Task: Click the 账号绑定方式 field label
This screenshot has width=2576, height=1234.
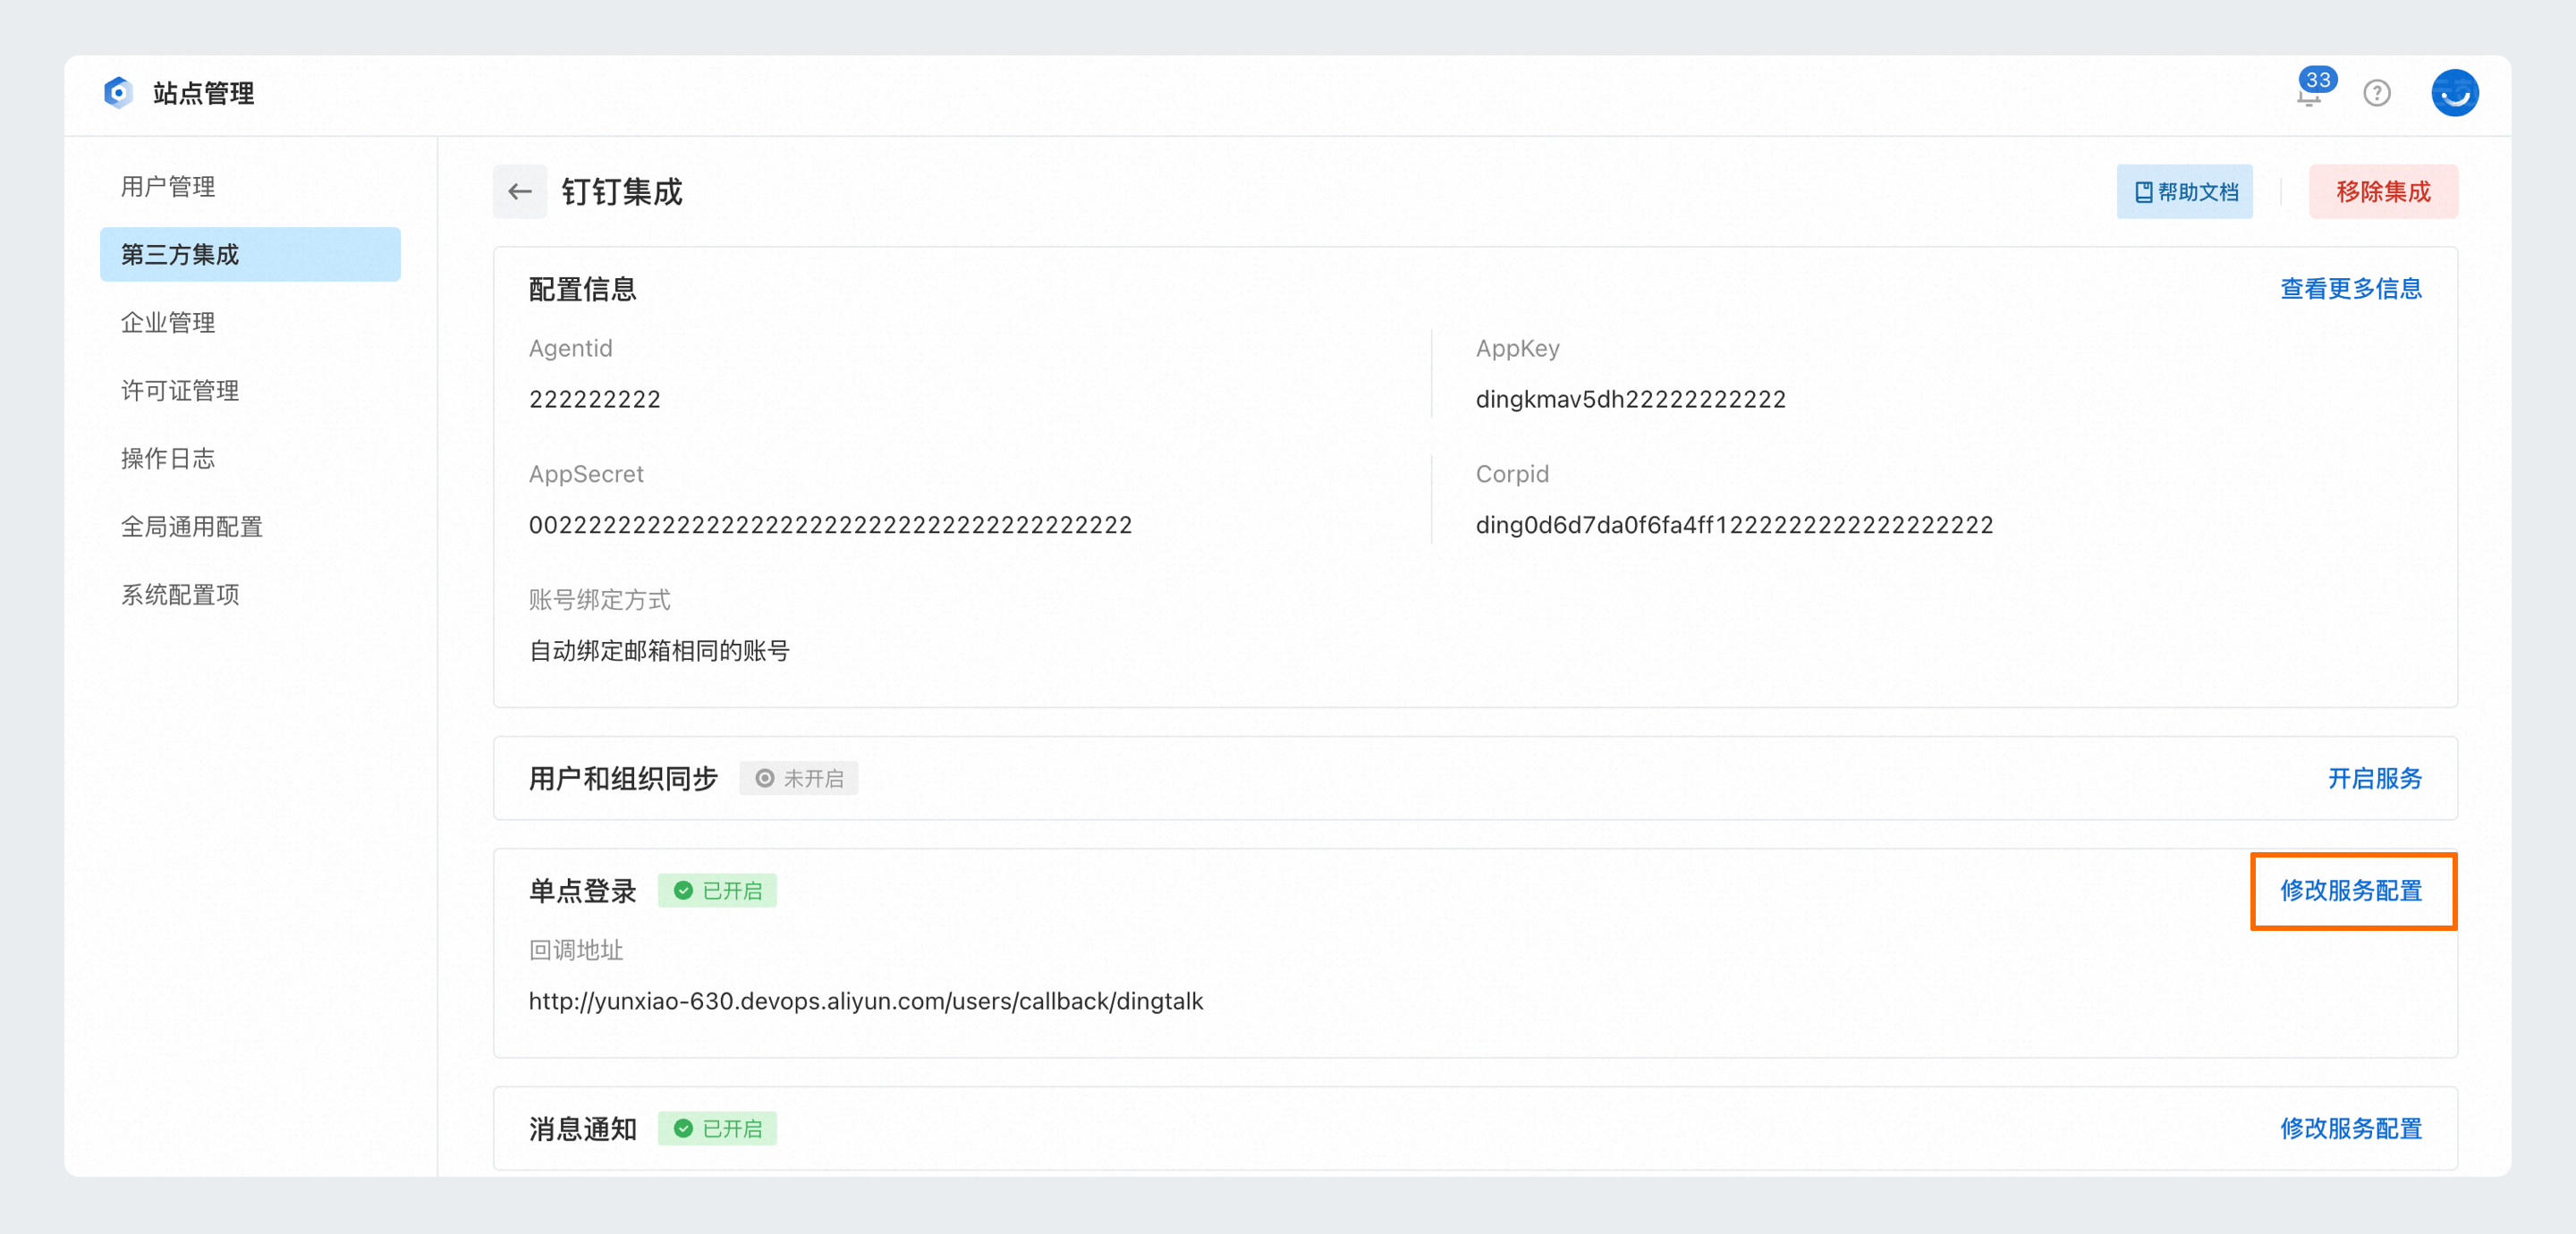Action: point(599,599)
